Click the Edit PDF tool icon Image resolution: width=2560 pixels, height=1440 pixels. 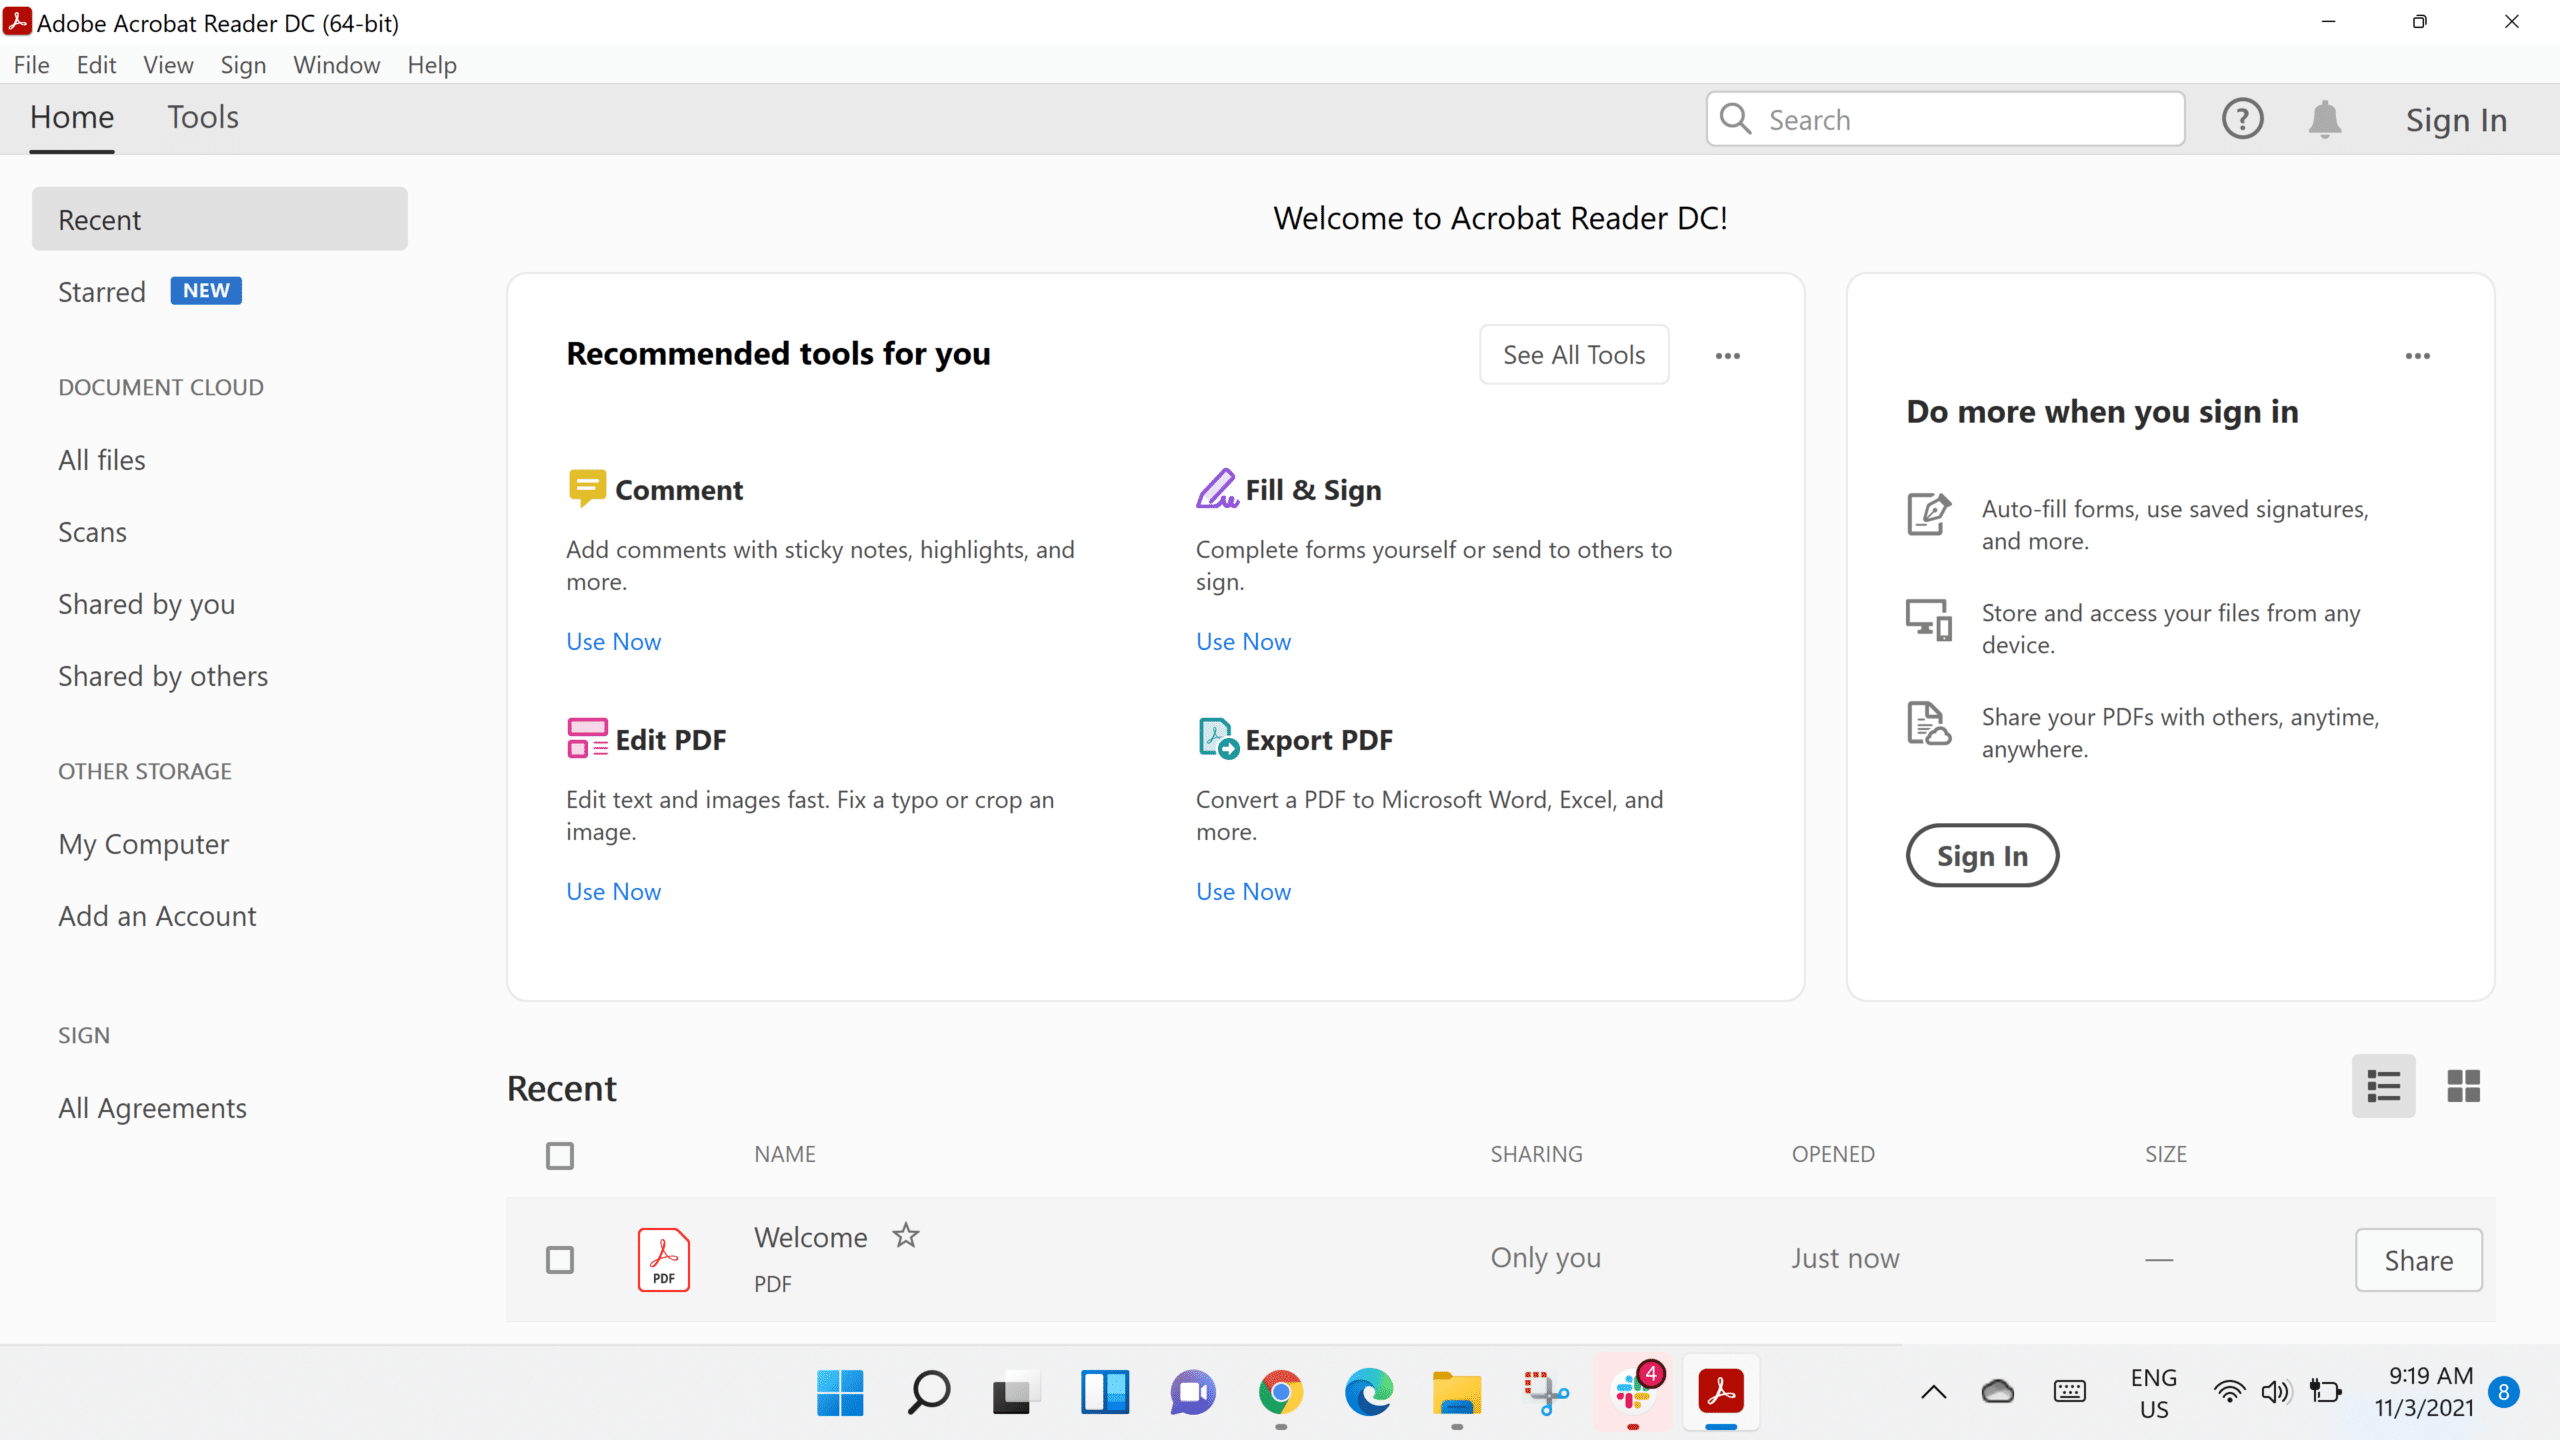pos(586,738)
